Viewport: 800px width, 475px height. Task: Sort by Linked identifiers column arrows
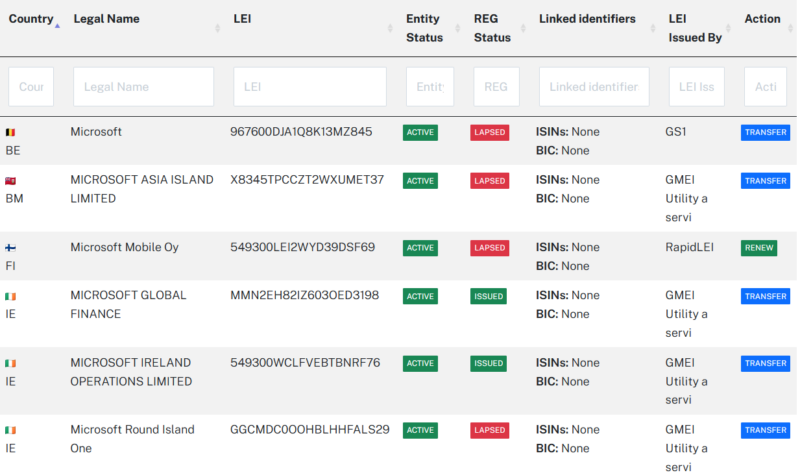(653, 28)
